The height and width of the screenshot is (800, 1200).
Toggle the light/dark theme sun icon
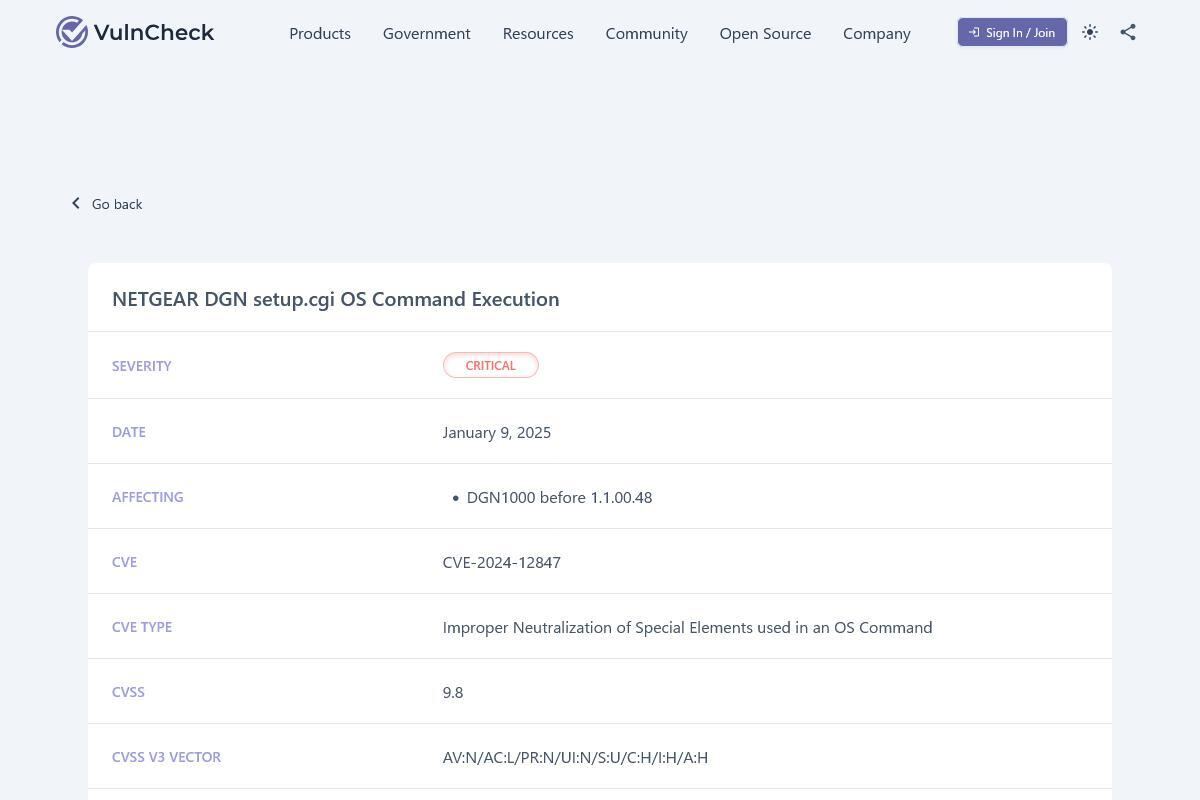[1090, 32]
